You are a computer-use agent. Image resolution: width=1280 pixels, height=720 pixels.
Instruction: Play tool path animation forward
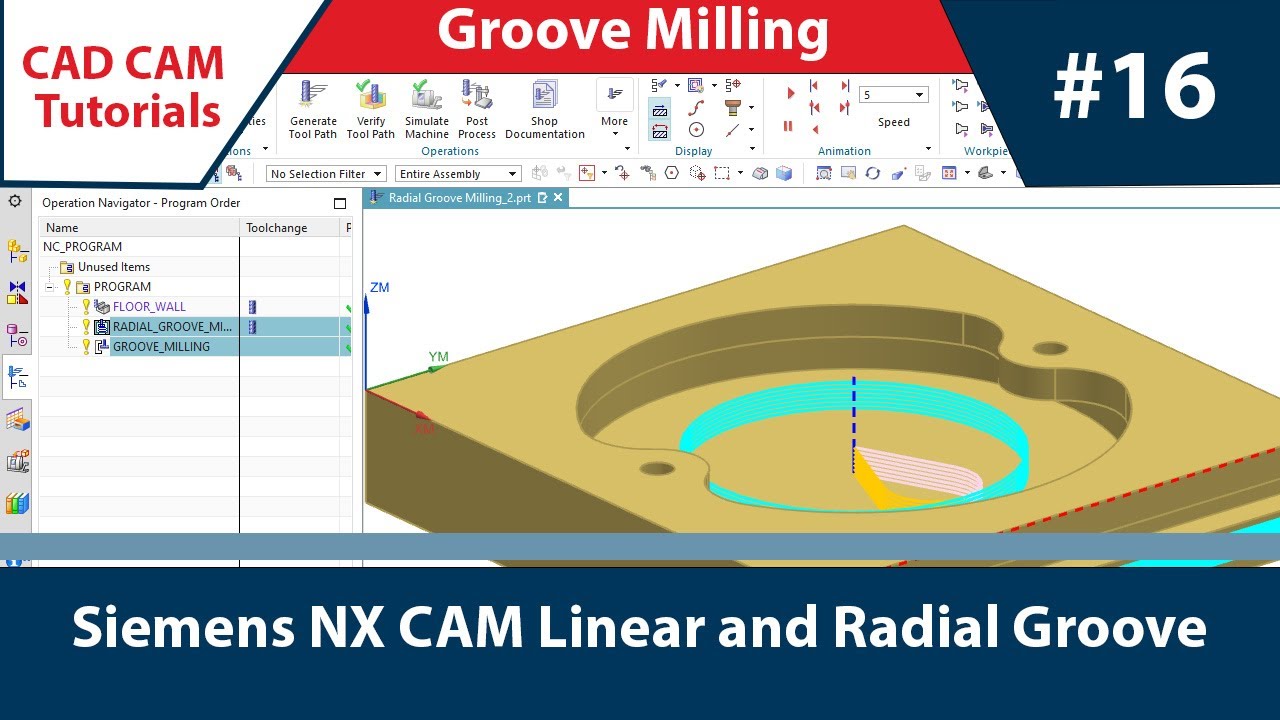point(790,92)
